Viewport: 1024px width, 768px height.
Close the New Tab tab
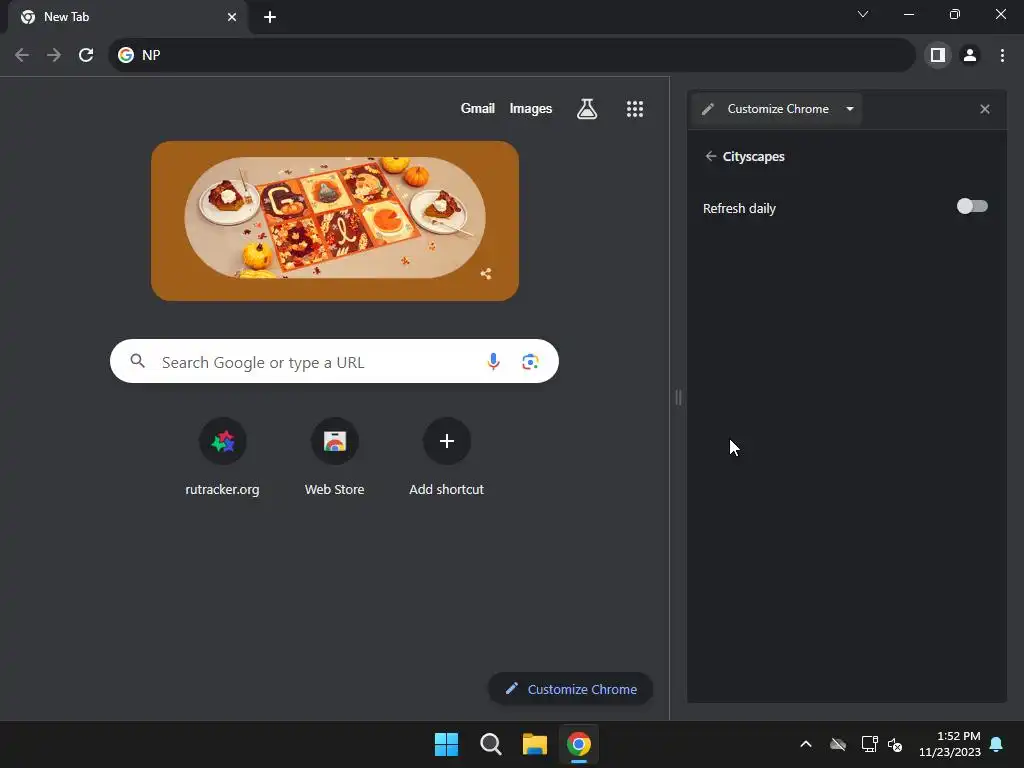pyautogui.click(x=232, y=17)
